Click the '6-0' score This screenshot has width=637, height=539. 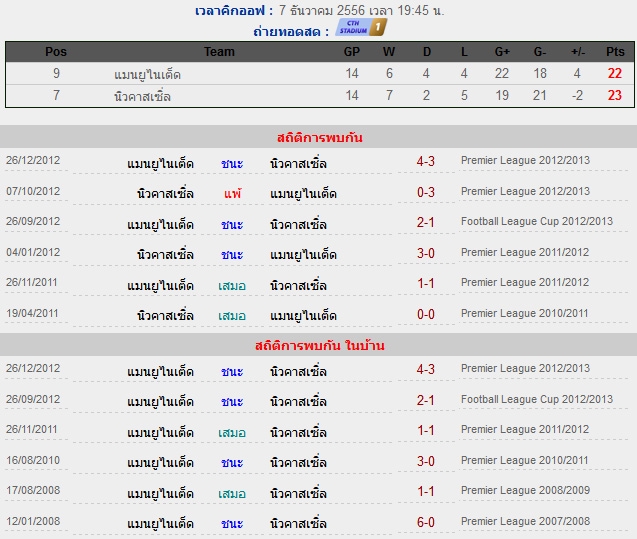[426, 522]
